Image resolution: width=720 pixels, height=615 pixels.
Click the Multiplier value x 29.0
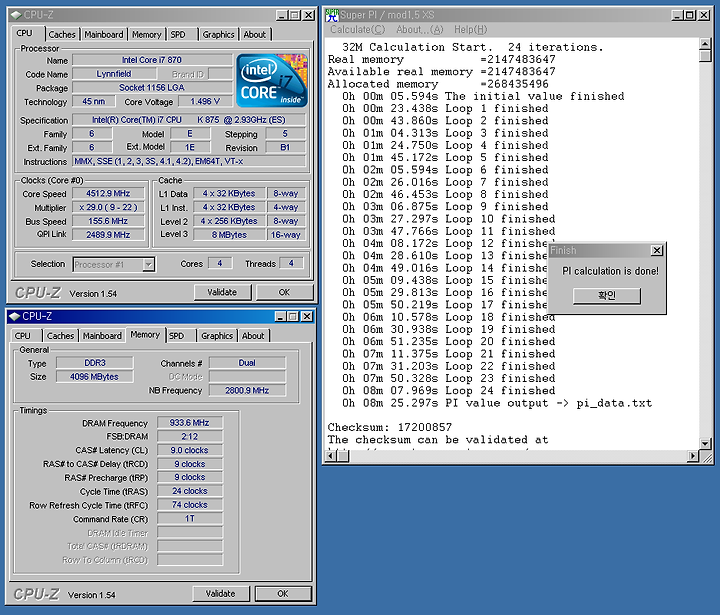click(x=108, y=207)
